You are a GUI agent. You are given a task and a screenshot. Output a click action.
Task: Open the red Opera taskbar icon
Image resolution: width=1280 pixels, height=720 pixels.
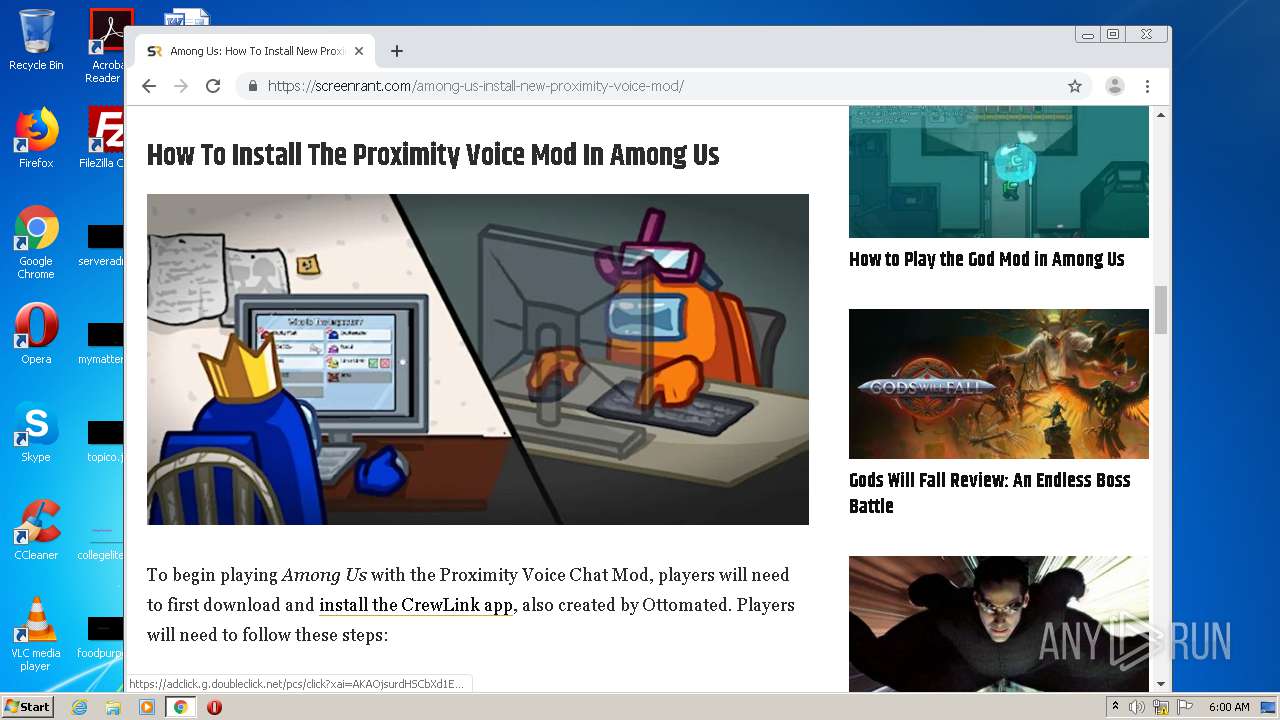click(214, 707)
